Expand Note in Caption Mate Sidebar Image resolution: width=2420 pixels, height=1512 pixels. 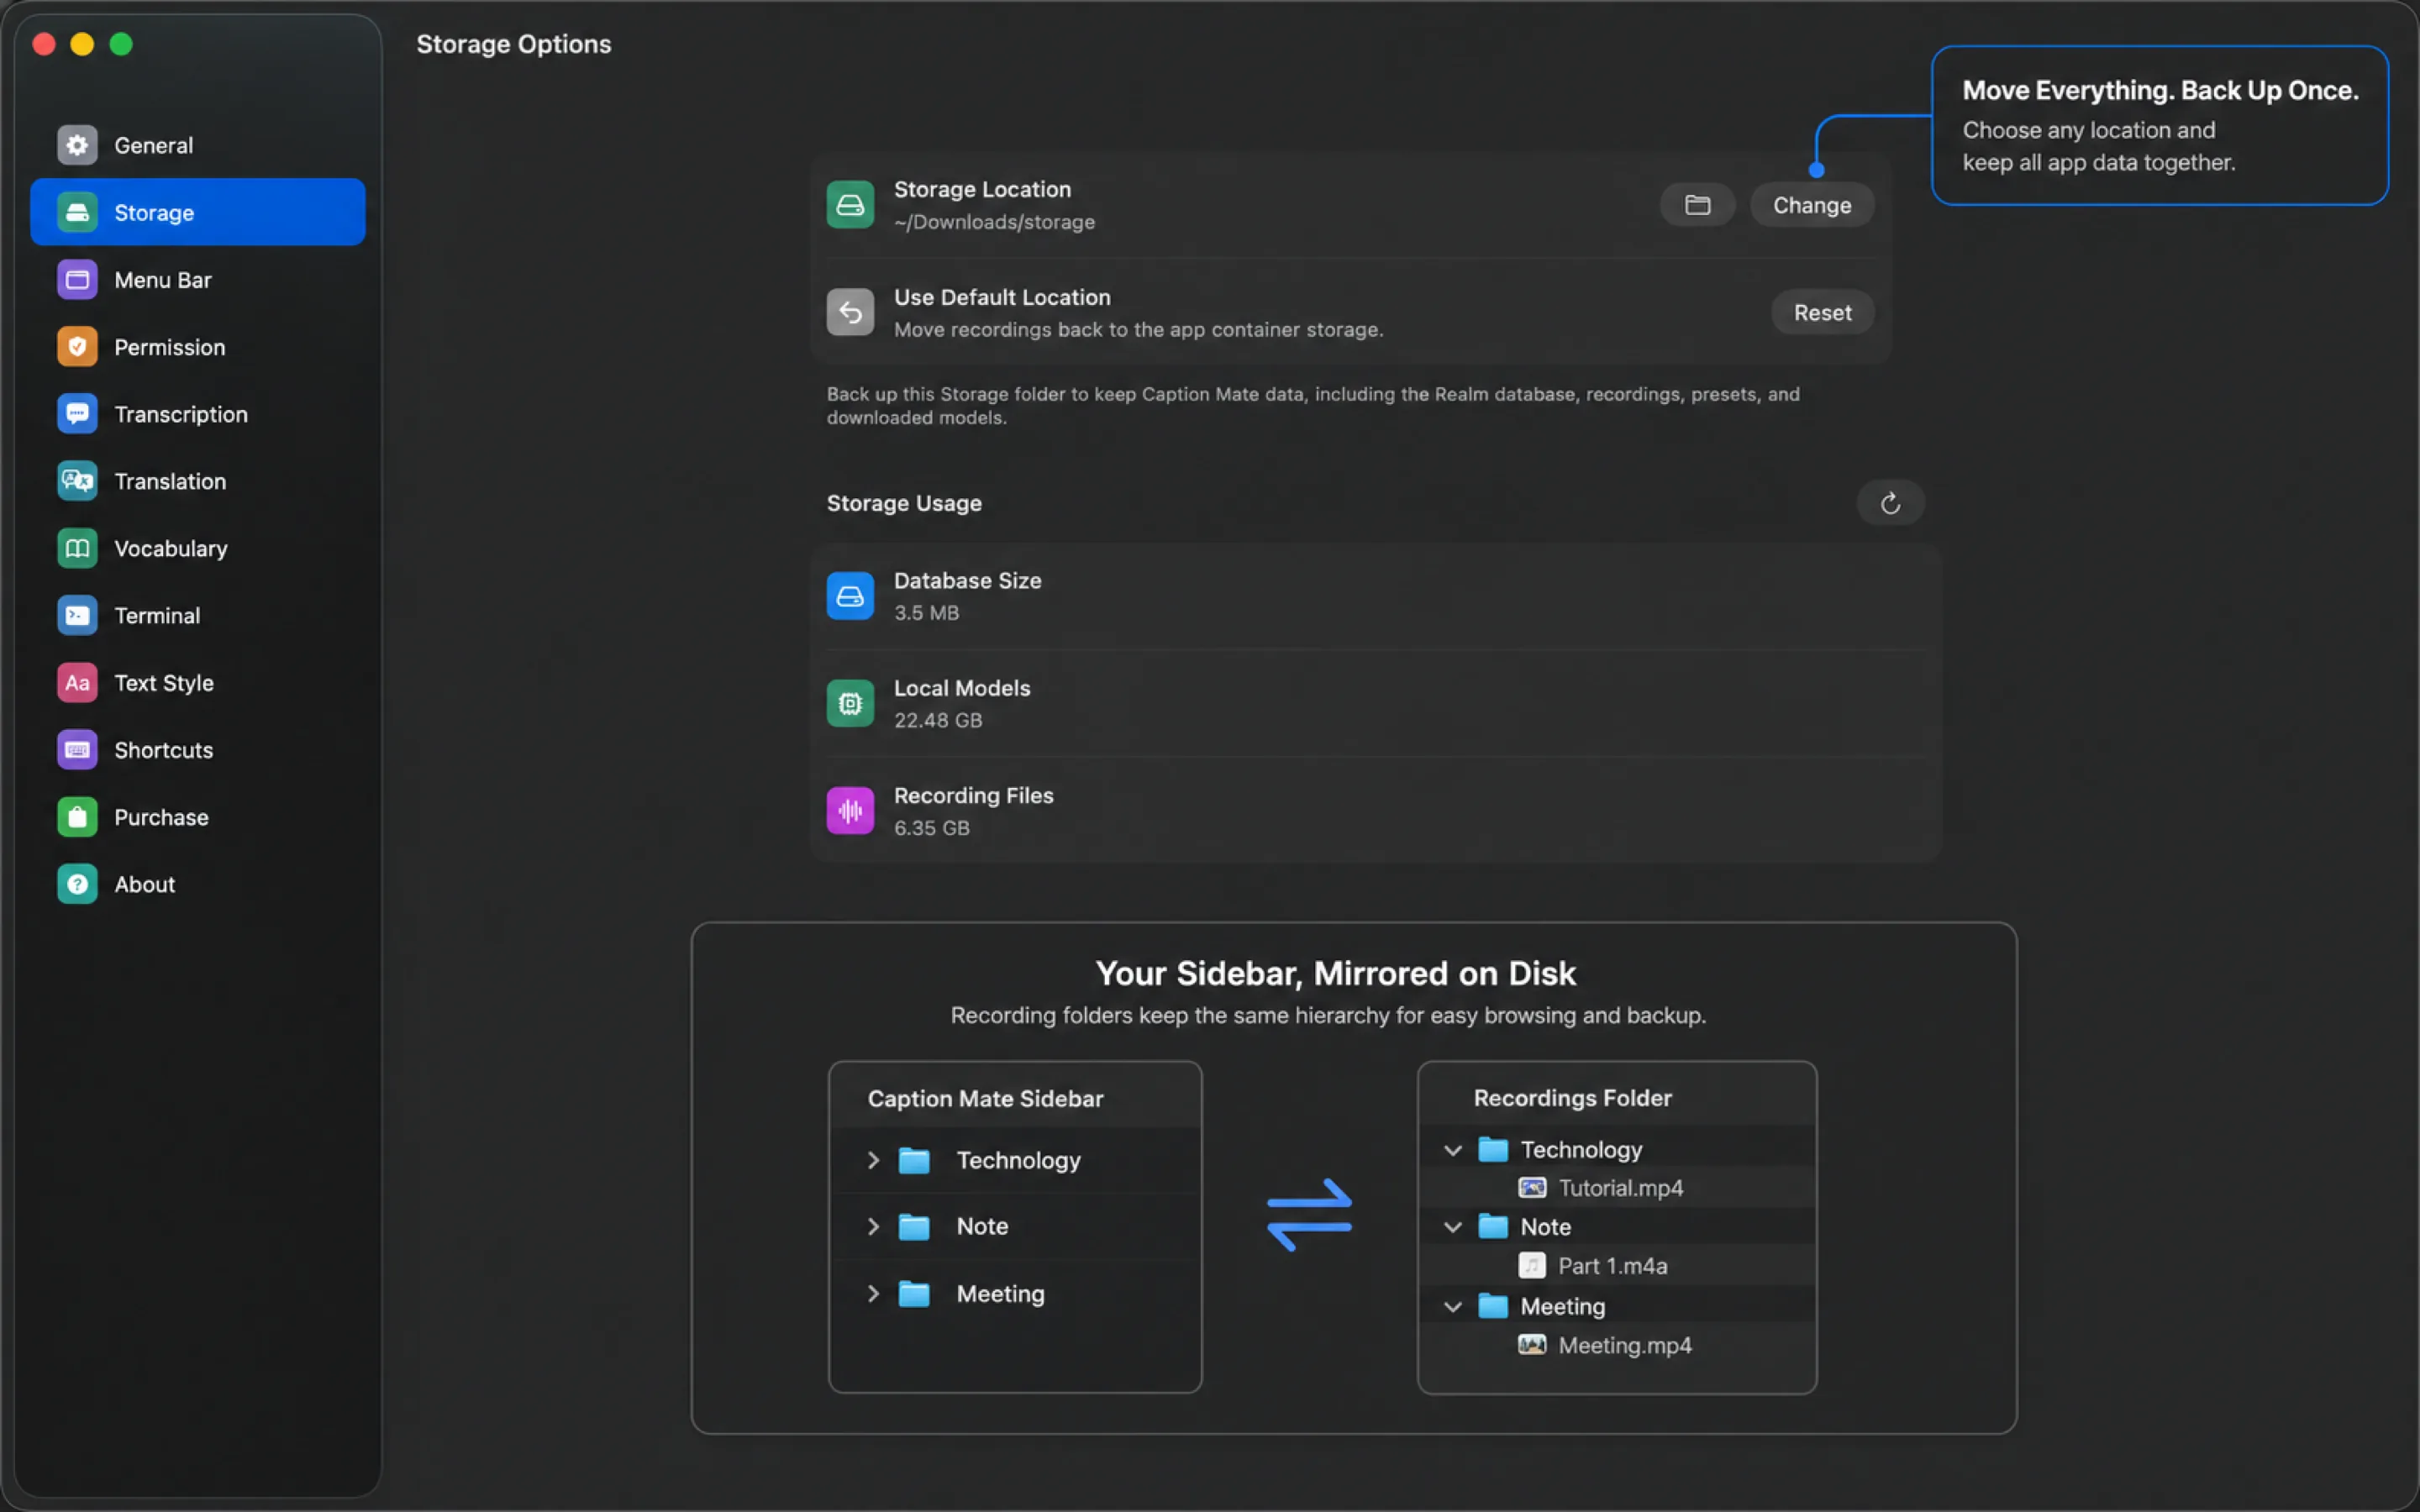click(873, 1226)
